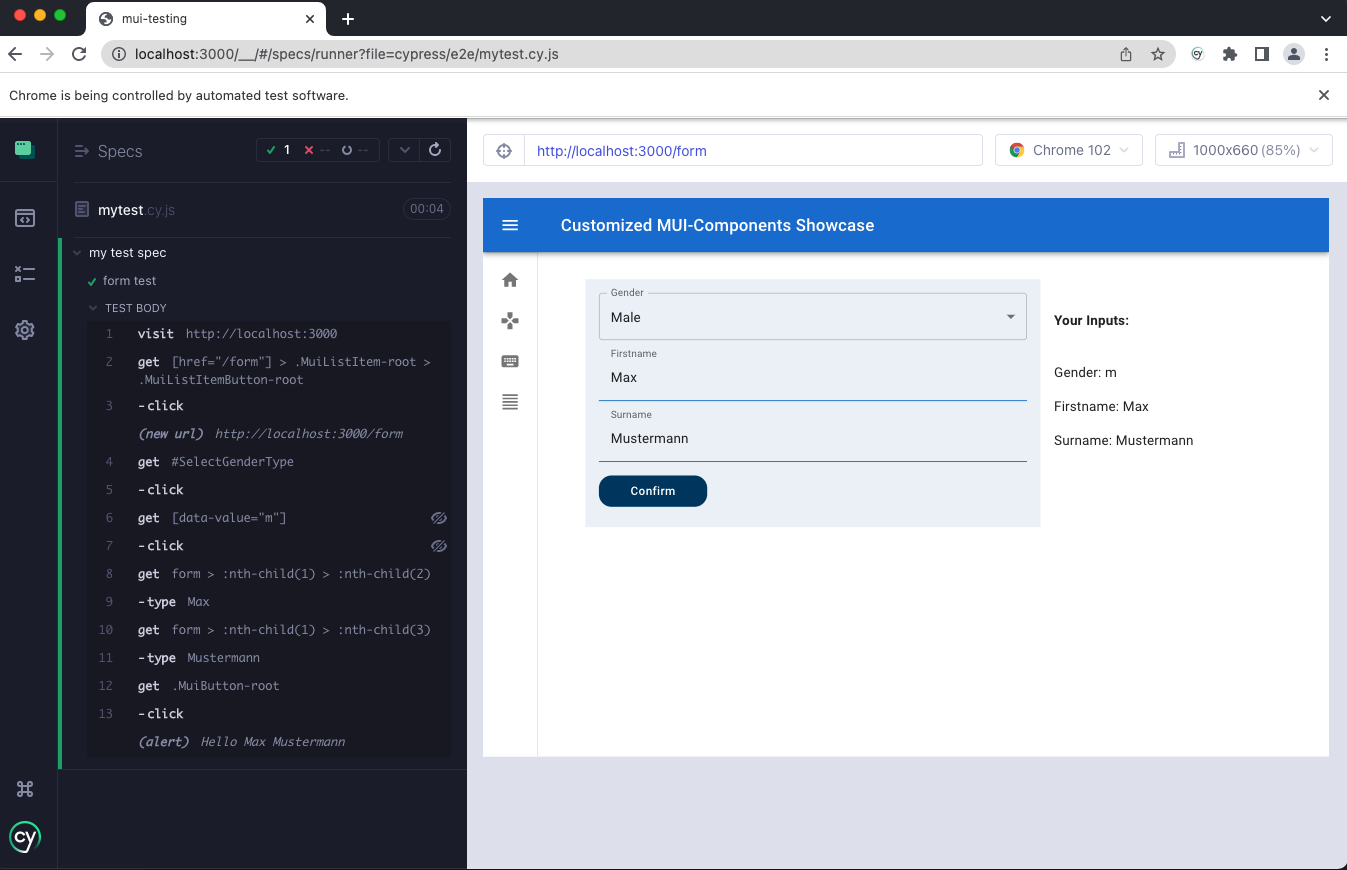Open the keyboard icon form page

click(x=510, y=362)
